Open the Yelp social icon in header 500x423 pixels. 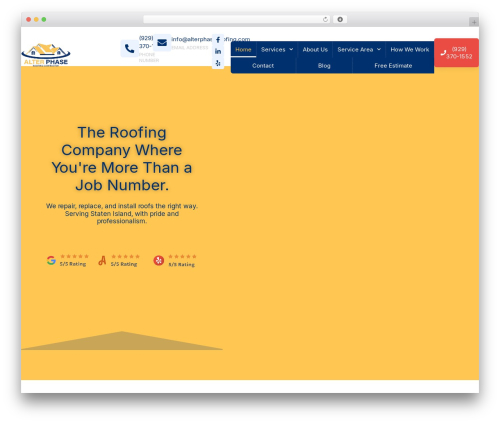tap(218, 63)
